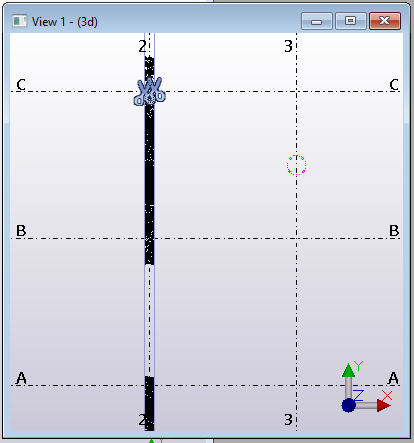Select the upper black beam segment

click(x=149, y=161)
